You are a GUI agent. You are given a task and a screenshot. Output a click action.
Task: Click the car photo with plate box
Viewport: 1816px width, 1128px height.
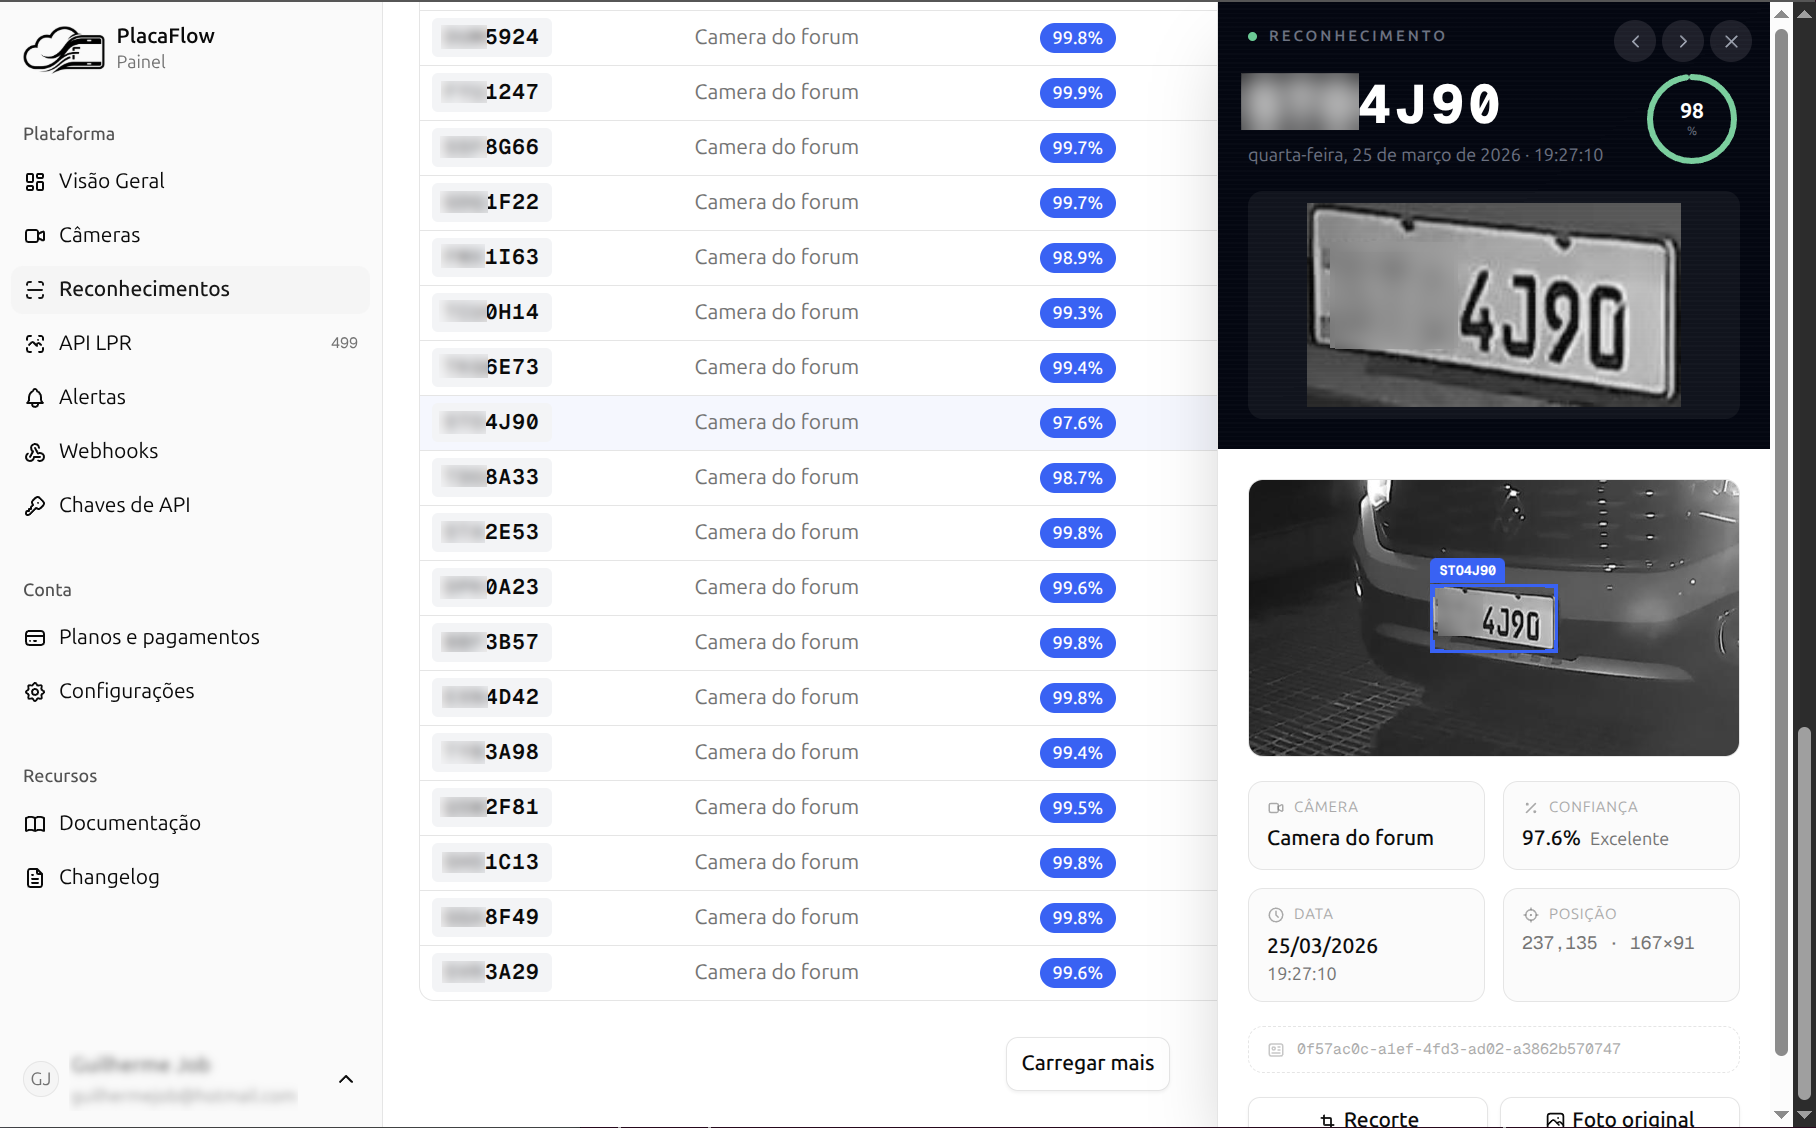coord(1493,617)
